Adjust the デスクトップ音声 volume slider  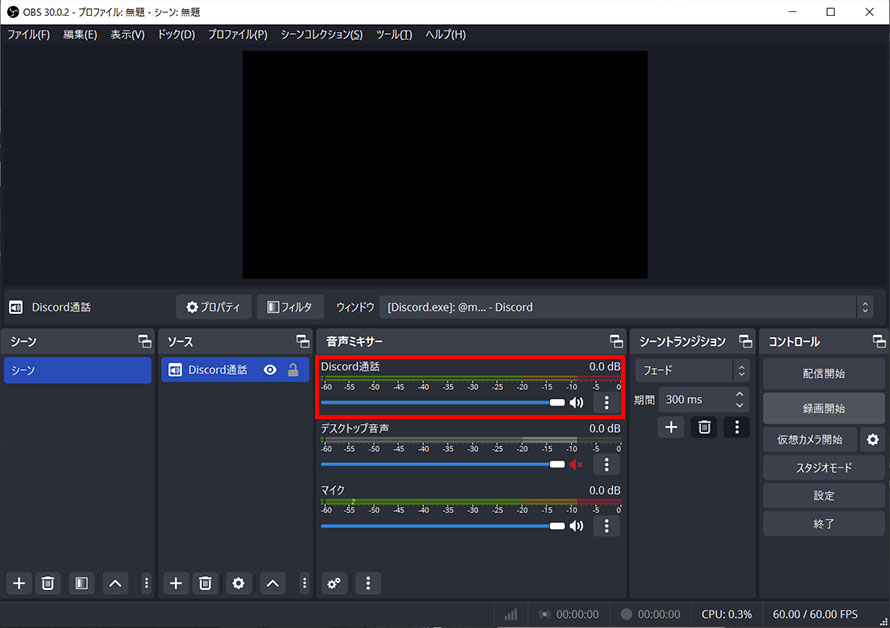pyautogui.click(x=443, y=464)
